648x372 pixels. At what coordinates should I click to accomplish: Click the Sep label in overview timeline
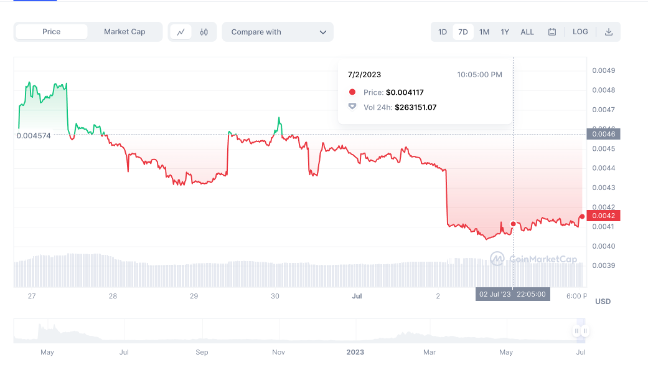click(202, 352)
